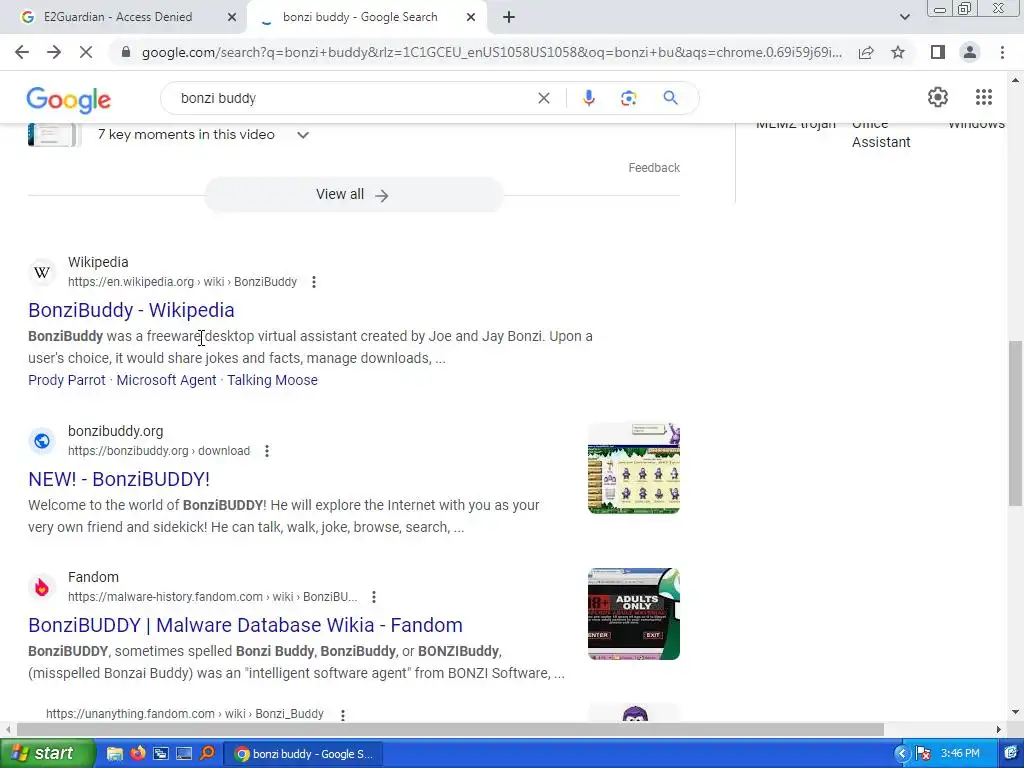The height and width of the screenshot is (768, 1024).
Task: Click the Google logo
Action: click(69, 100)
